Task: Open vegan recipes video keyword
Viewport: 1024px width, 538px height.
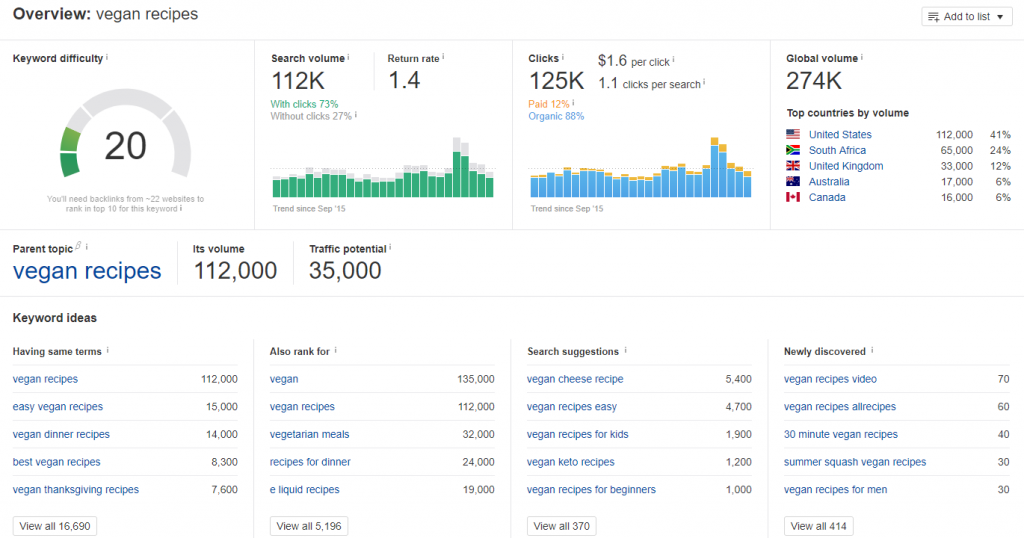Action: click(830, 379)
